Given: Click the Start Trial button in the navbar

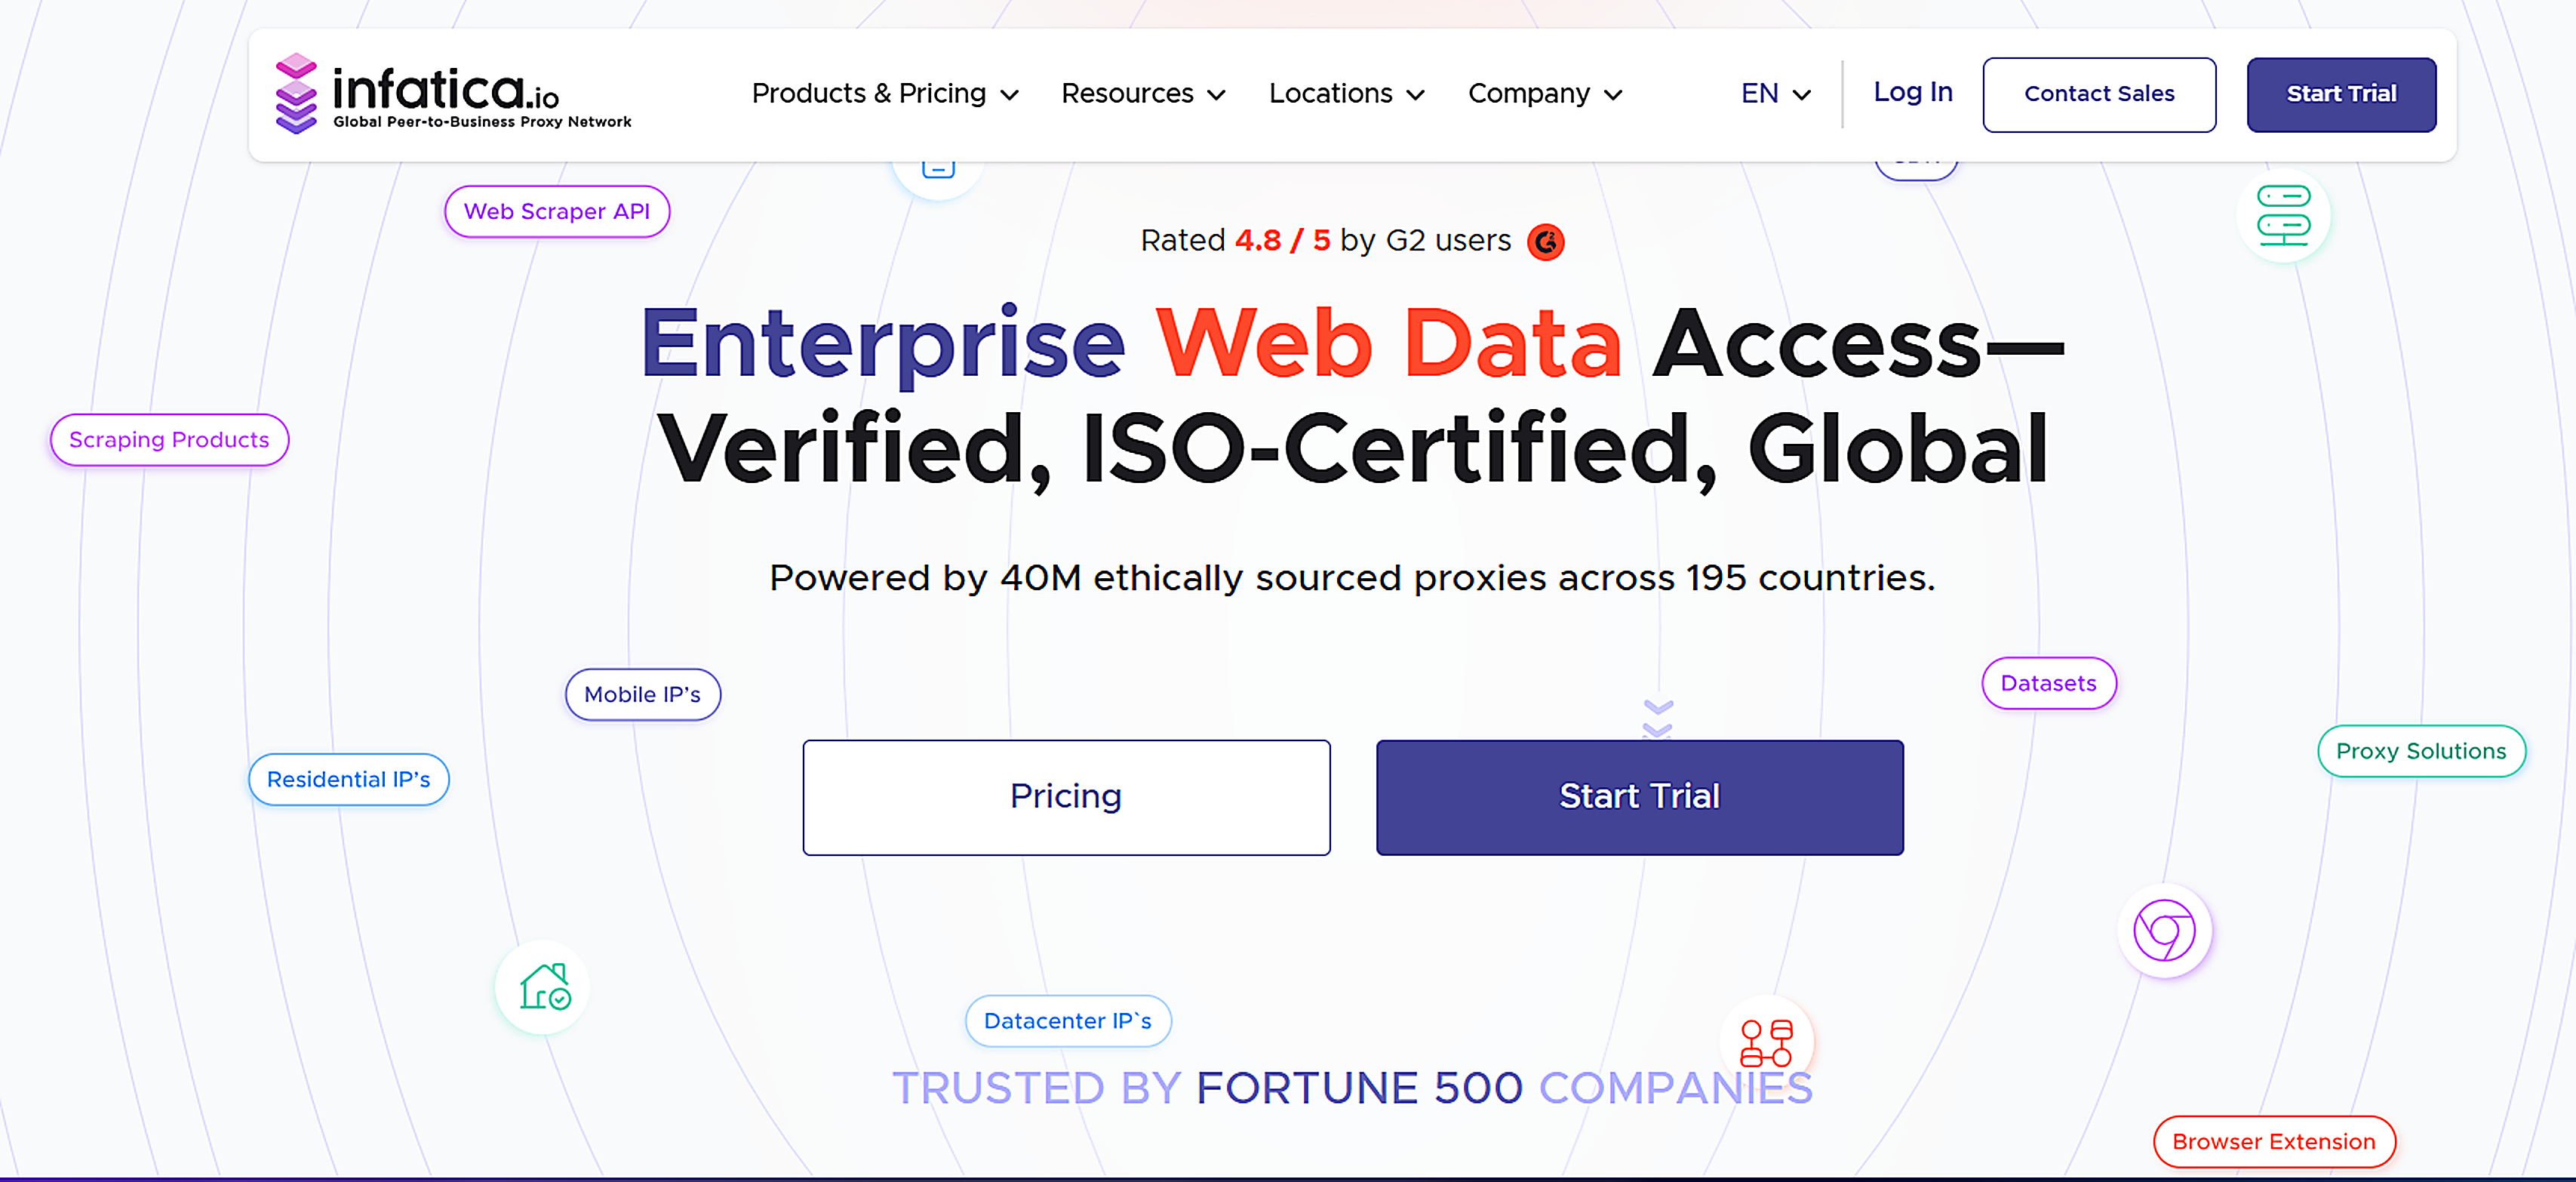Looking at the screenshot, I should click(x=2341, y=94).
